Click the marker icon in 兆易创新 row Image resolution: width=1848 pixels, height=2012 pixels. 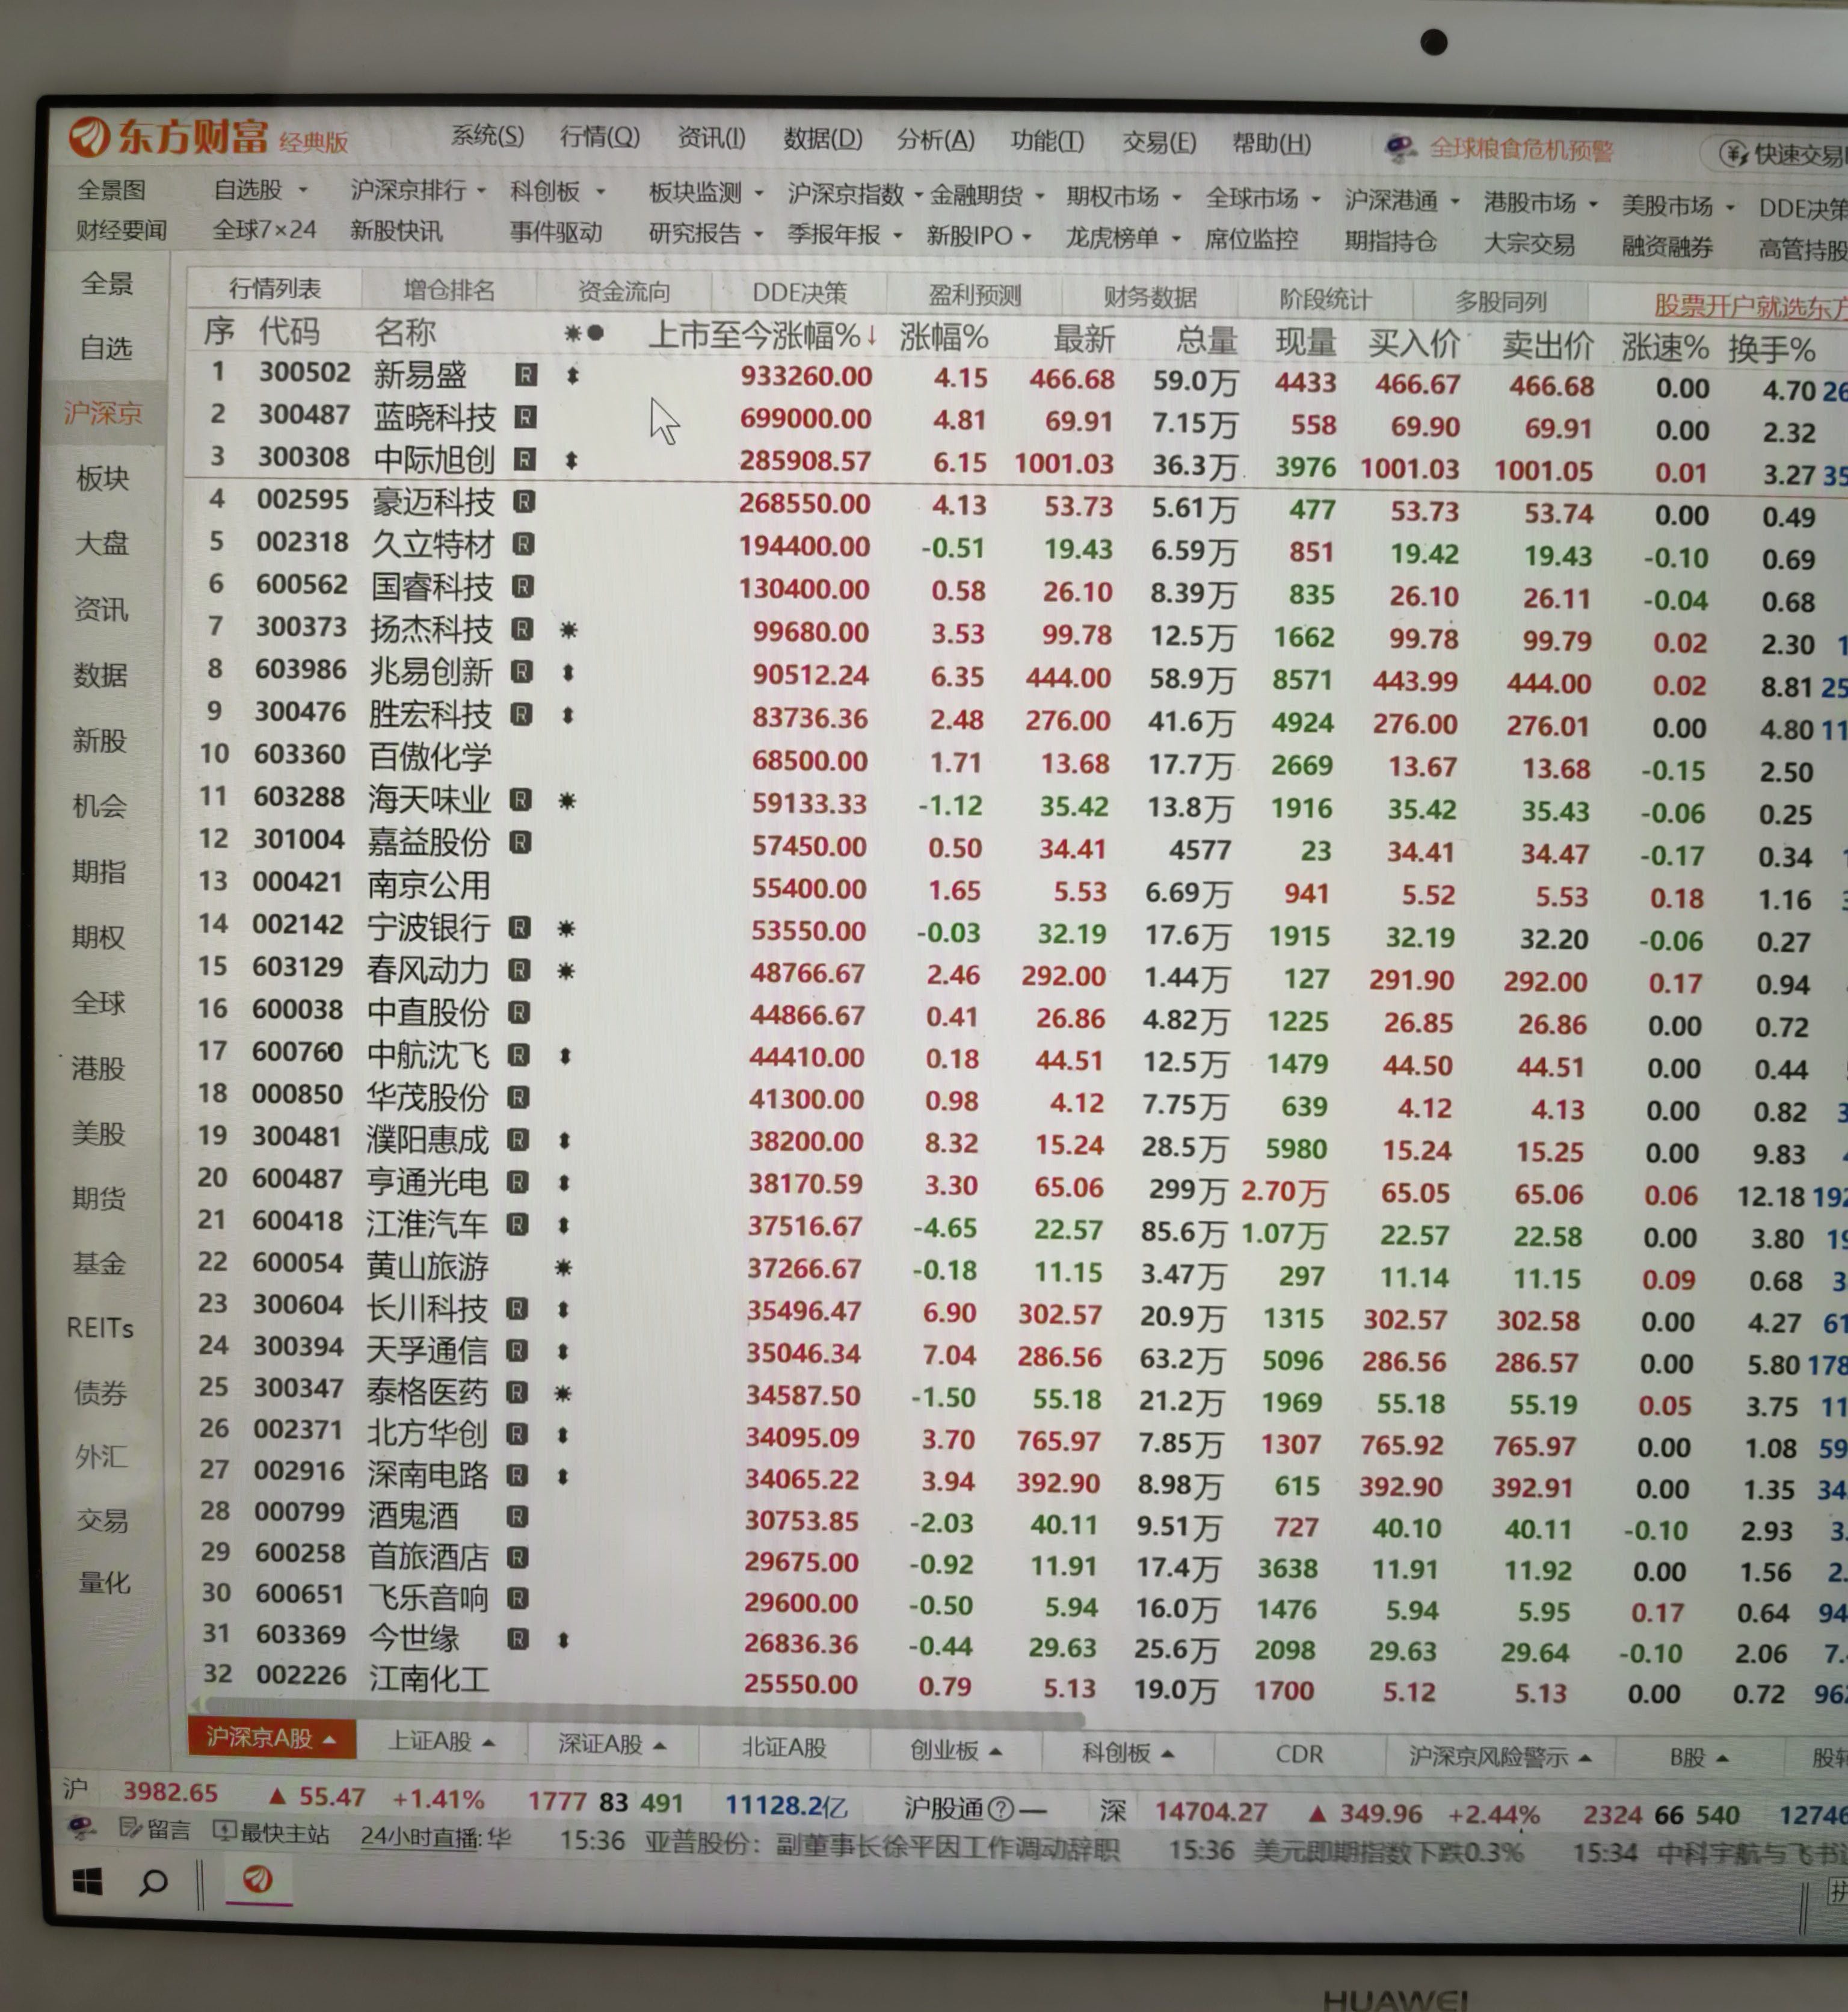pos(568,672)
